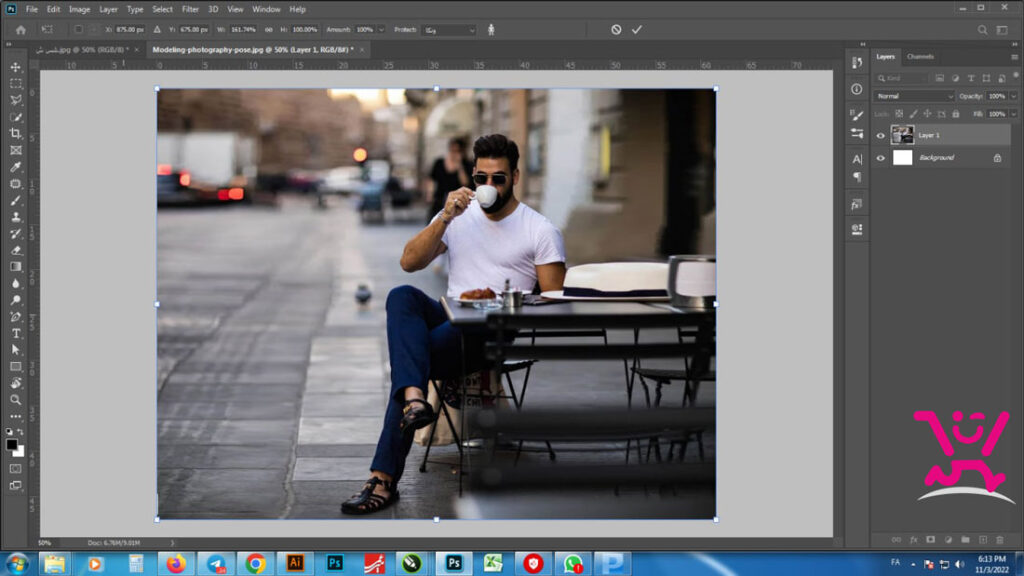Image resolution: width=1024 pixels, height=576 pixels.
Task: Hide the Background layer eye icon
Action: coord(880,157)
